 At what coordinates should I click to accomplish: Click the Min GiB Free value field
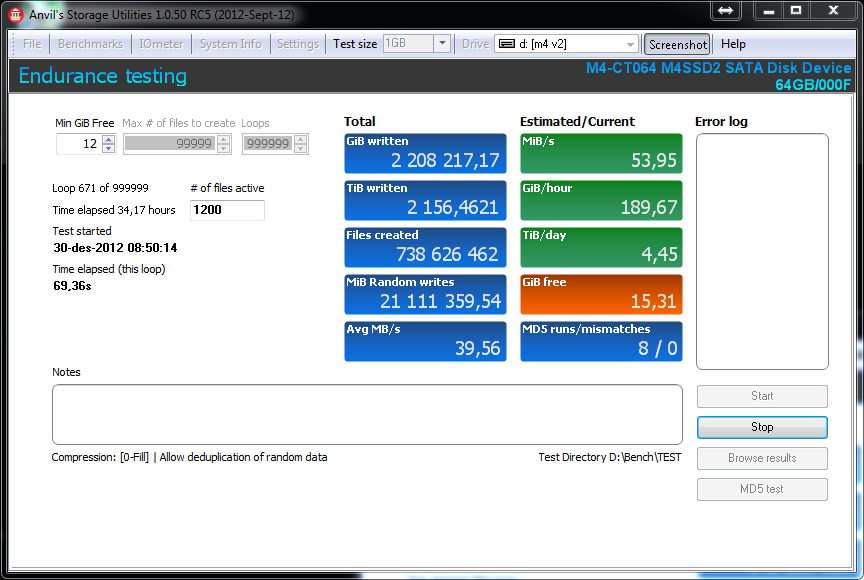pyautogui.click(x=80, y=144)
